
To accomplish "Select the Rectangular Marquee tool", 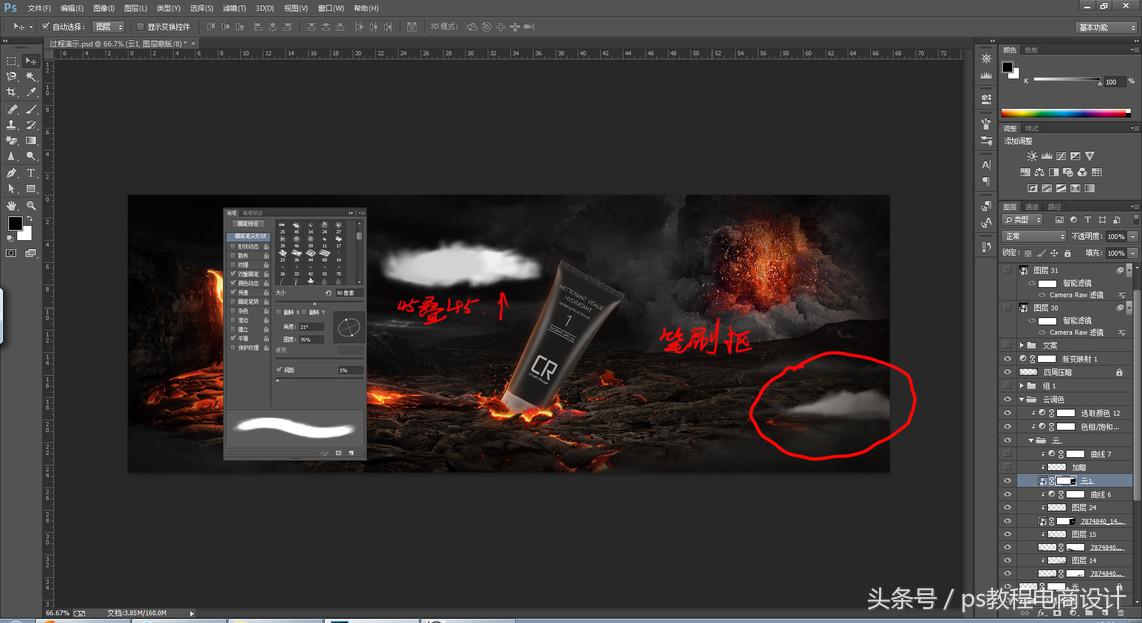I will (x=12, y=61).
